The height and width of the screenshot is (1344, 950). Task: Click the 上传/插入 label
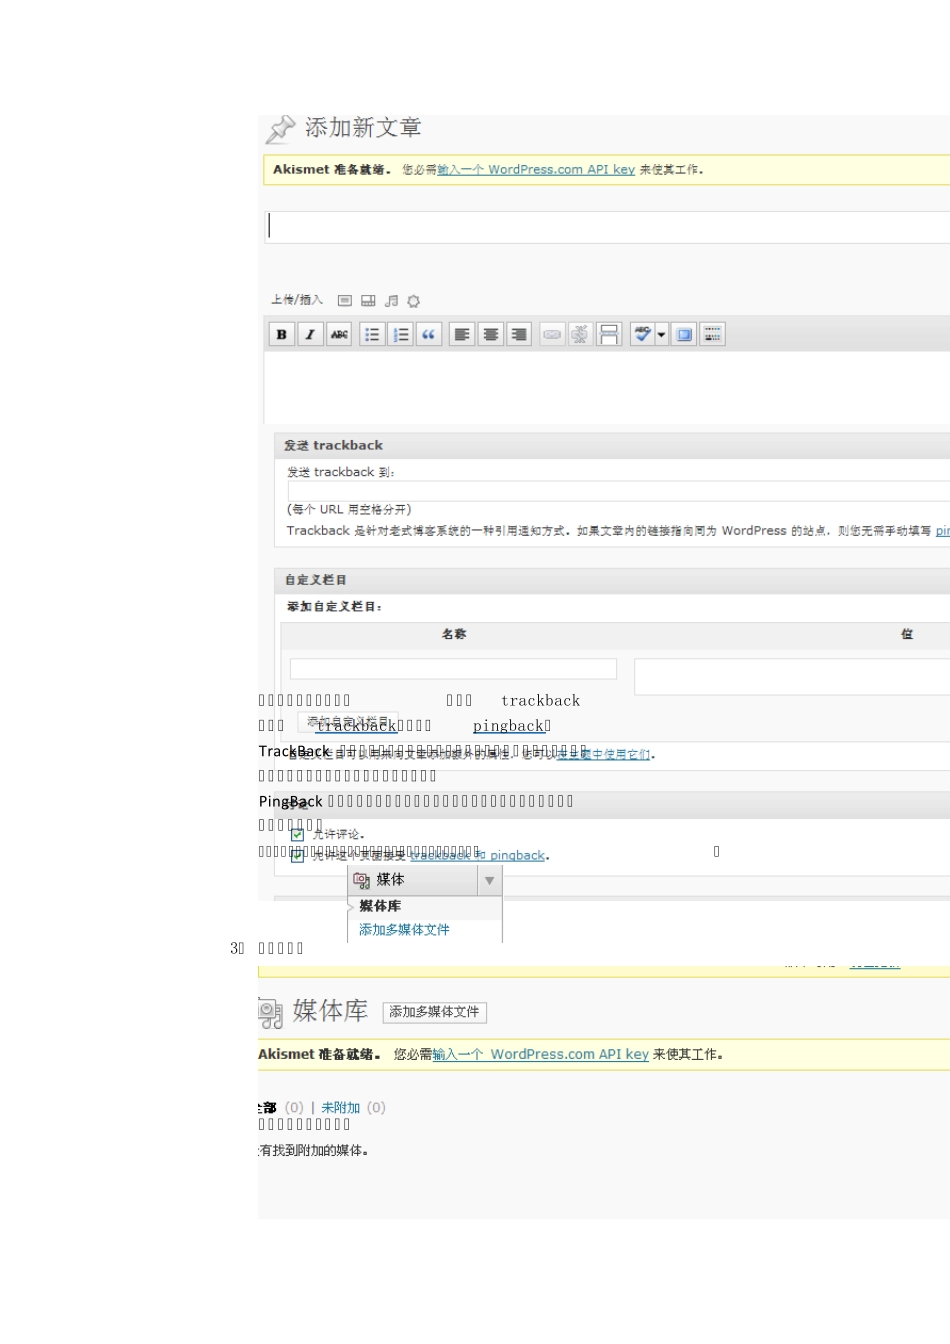[297, 300]
